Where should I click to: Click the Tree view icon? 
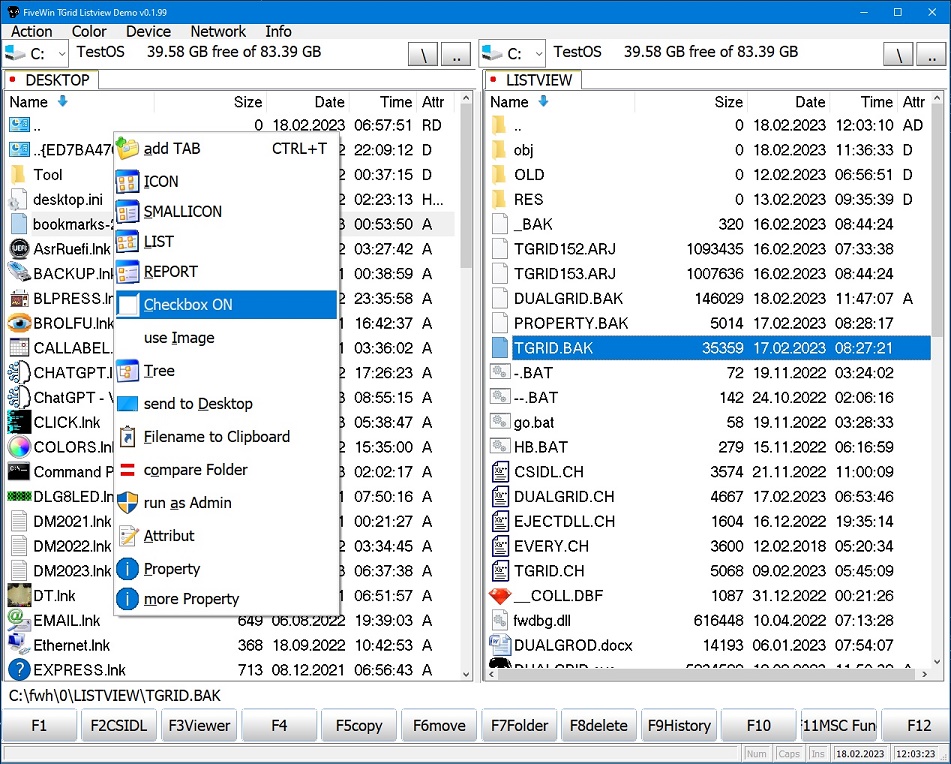(128, 371)
